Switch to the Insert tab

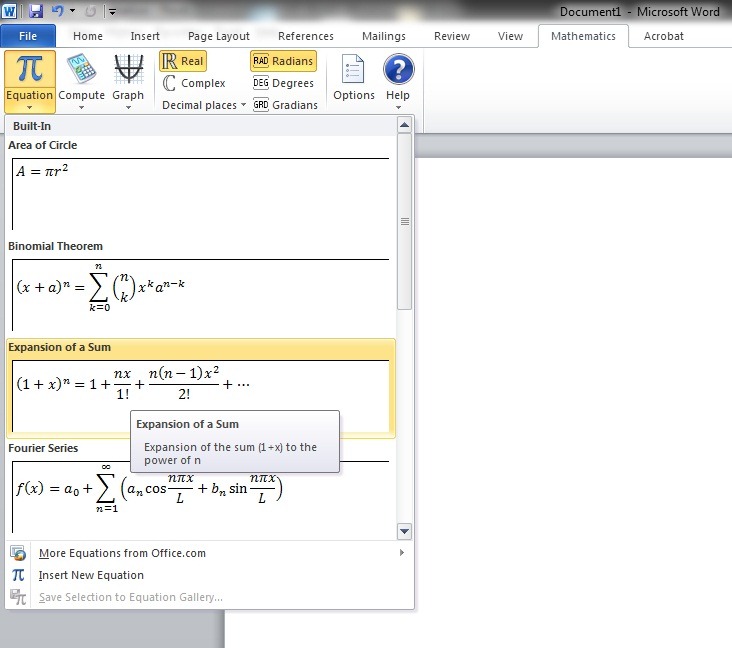pyautogui.click(x=145, y=36)
